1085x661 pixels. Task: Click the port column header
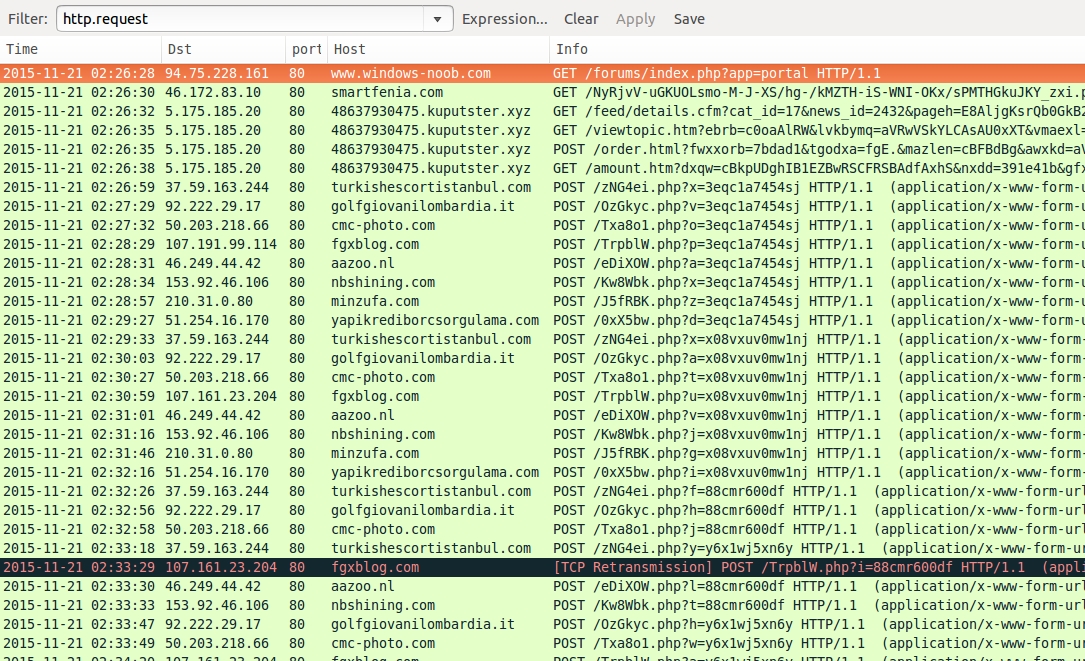point(306,49)
